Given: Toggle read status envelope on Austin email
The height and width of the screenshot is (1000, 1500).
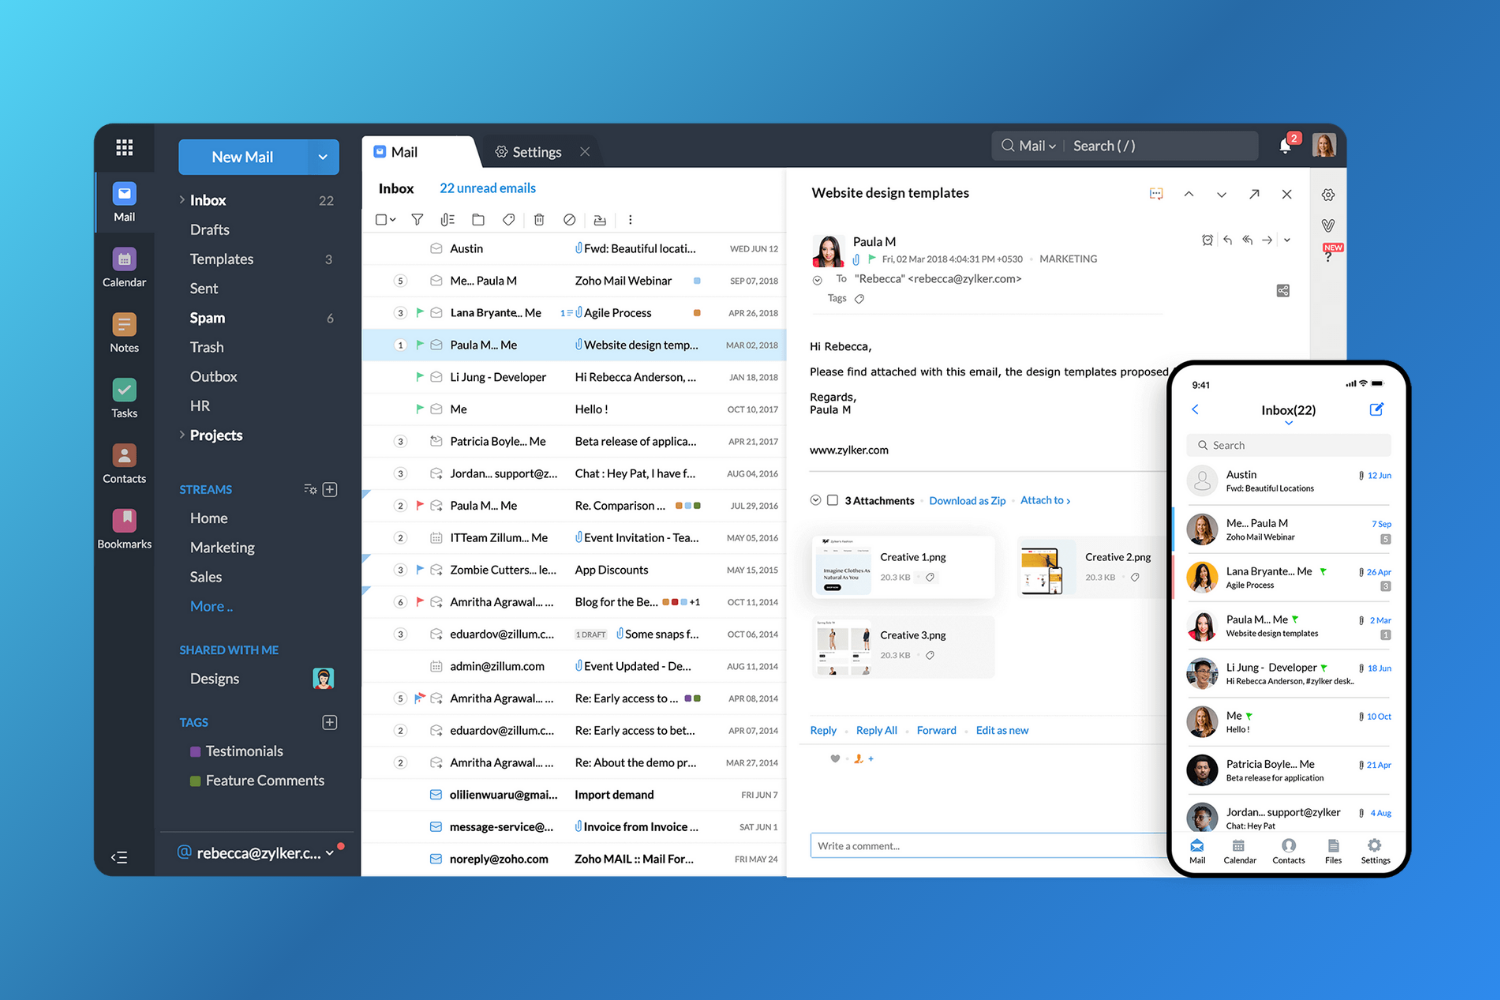Looking at the screenshot, I should 436,249.
